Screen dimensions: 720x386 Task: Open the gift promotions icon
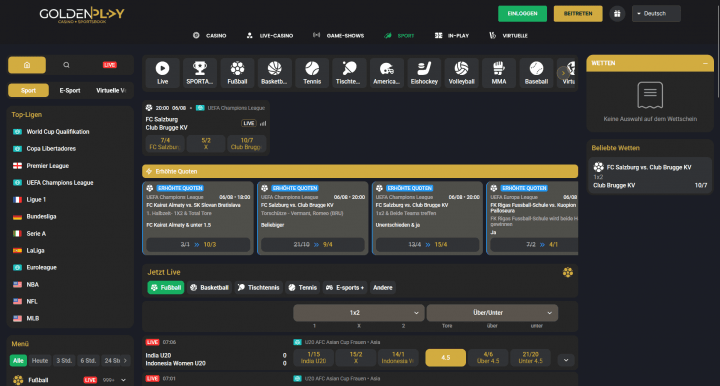click(x=617, y=14)
